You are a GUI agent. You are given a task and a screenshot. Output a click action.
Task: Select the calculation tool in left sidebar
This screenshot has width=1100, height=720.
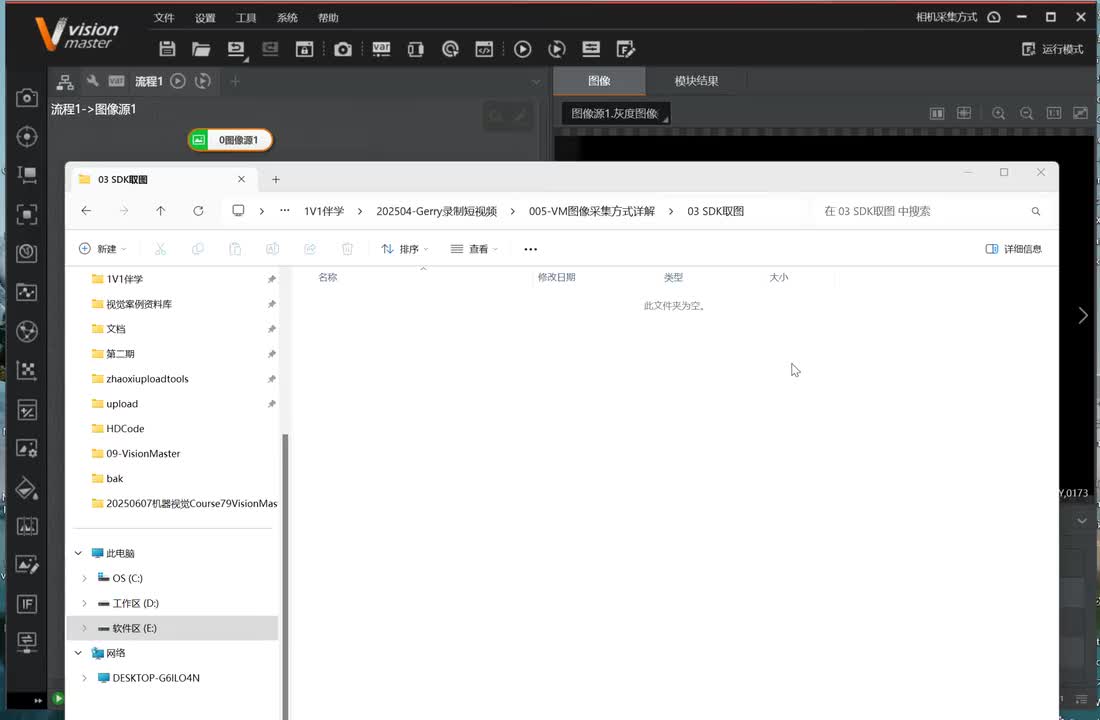point(27,409)
